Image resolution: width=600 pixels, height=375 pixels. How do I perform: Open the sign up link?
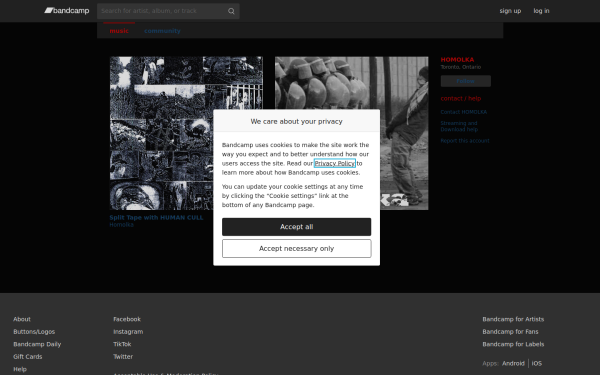tap(510, 11)
